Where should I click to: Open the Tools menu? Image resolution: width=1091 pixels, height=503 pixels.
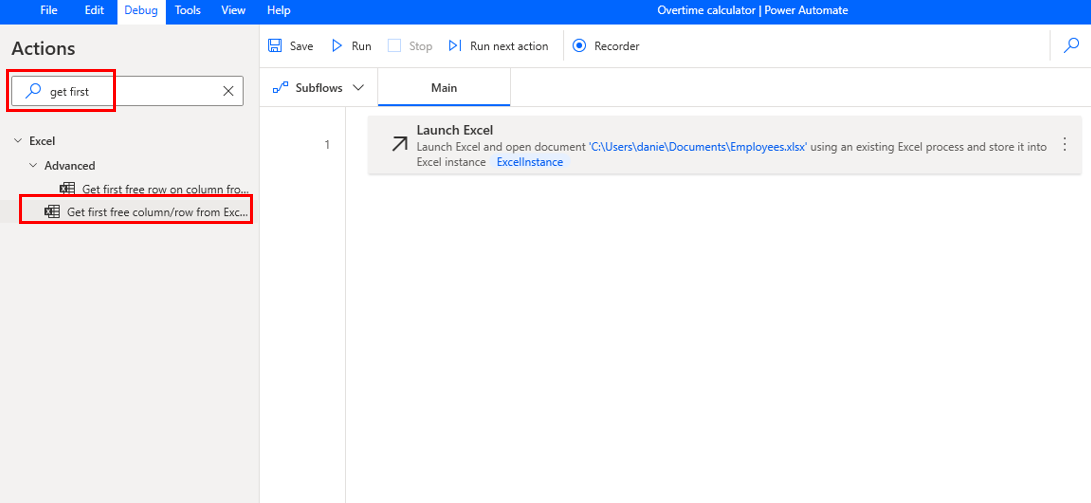coord(188,10)
